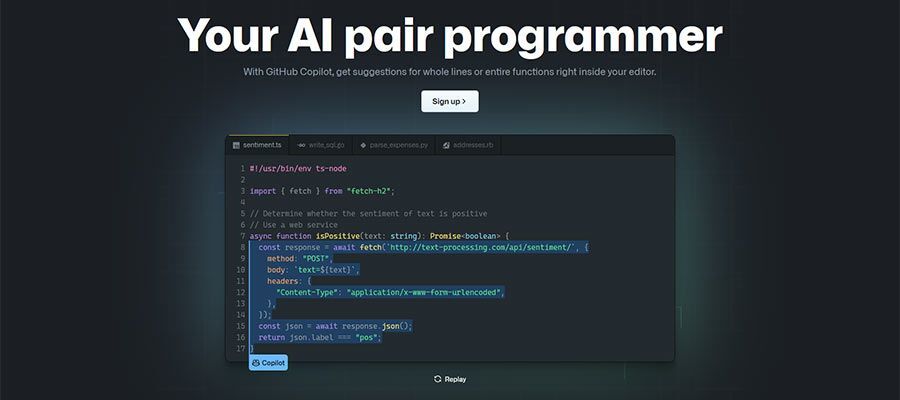Click the "#!/usr/bin/env ts-node" code line
The height and width of the screenshot is (400, 900).
[298, 169]
